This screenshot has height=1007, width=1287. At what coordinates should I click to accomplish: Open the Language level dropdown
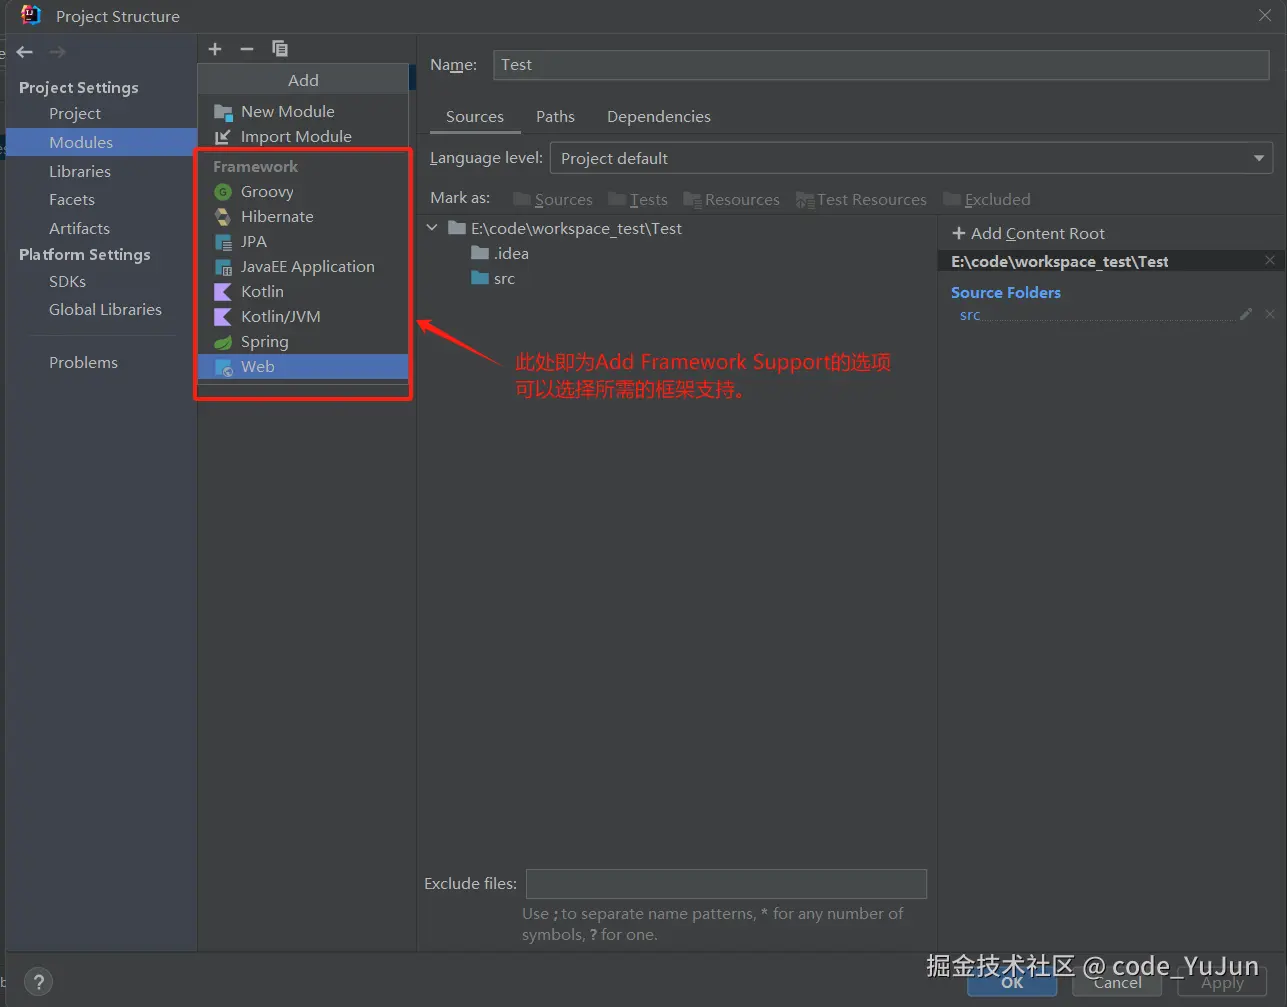pyautogui.click(x=910, y=158)
